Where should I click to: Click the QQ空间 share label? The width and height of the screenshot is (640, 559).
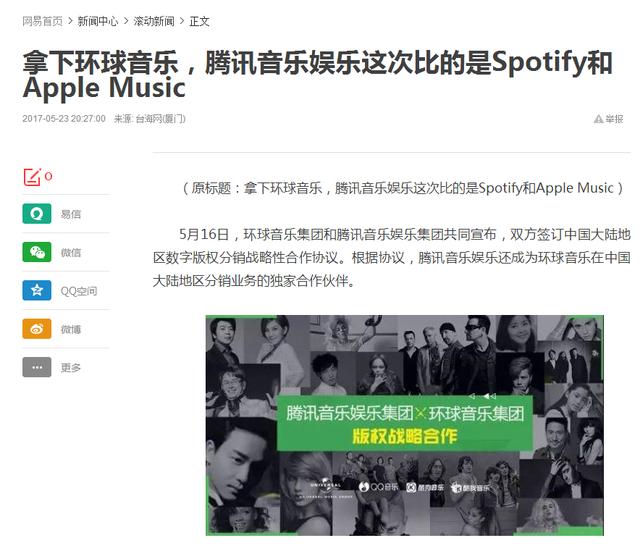click(x=79, y=291)
